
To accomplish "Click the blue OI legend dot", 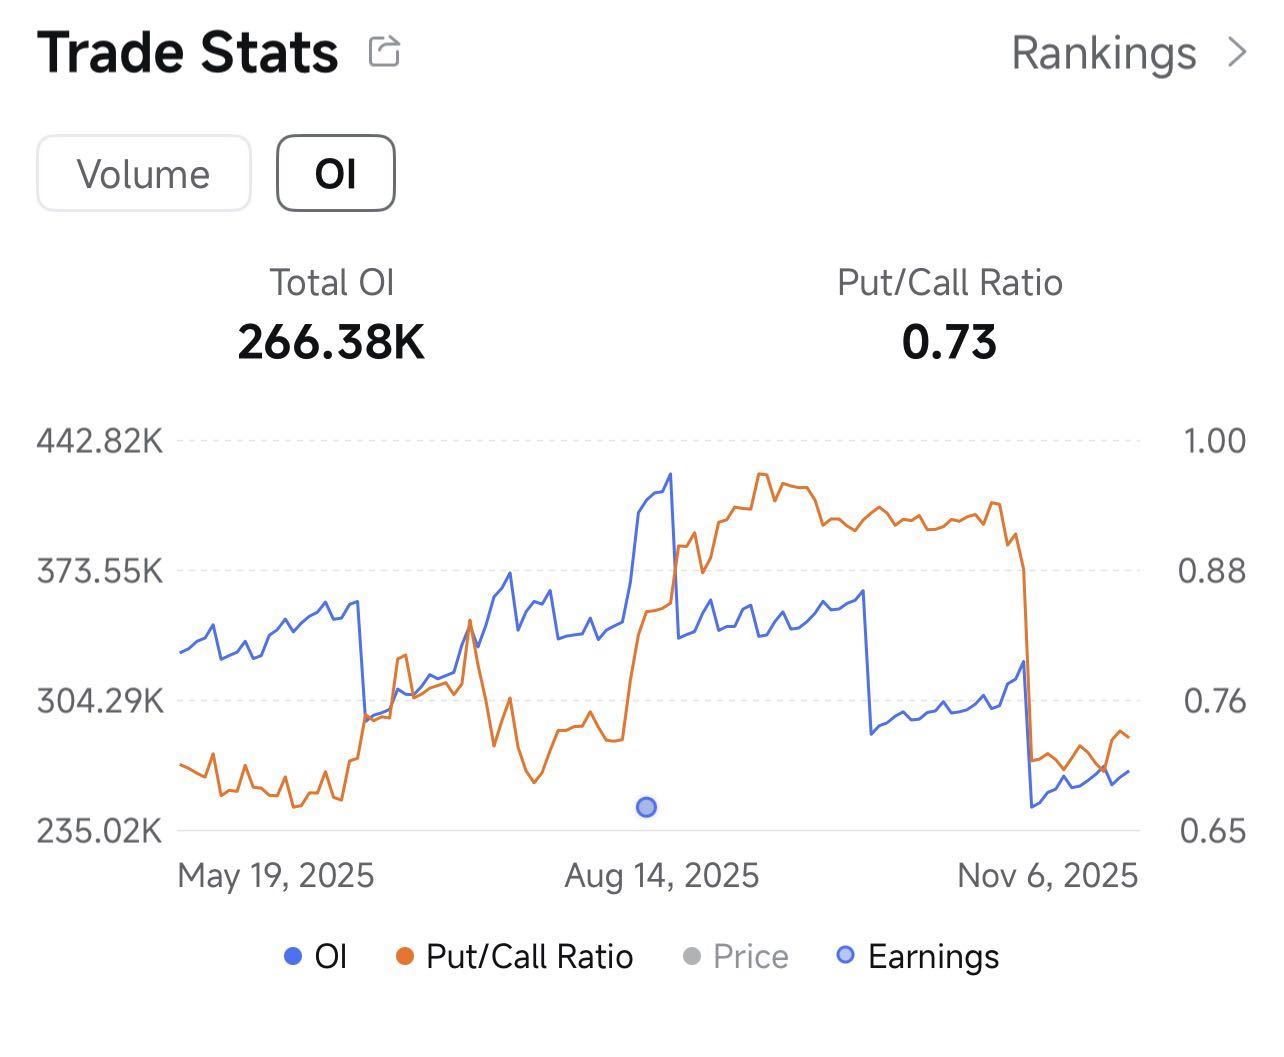I will point(293,956).
